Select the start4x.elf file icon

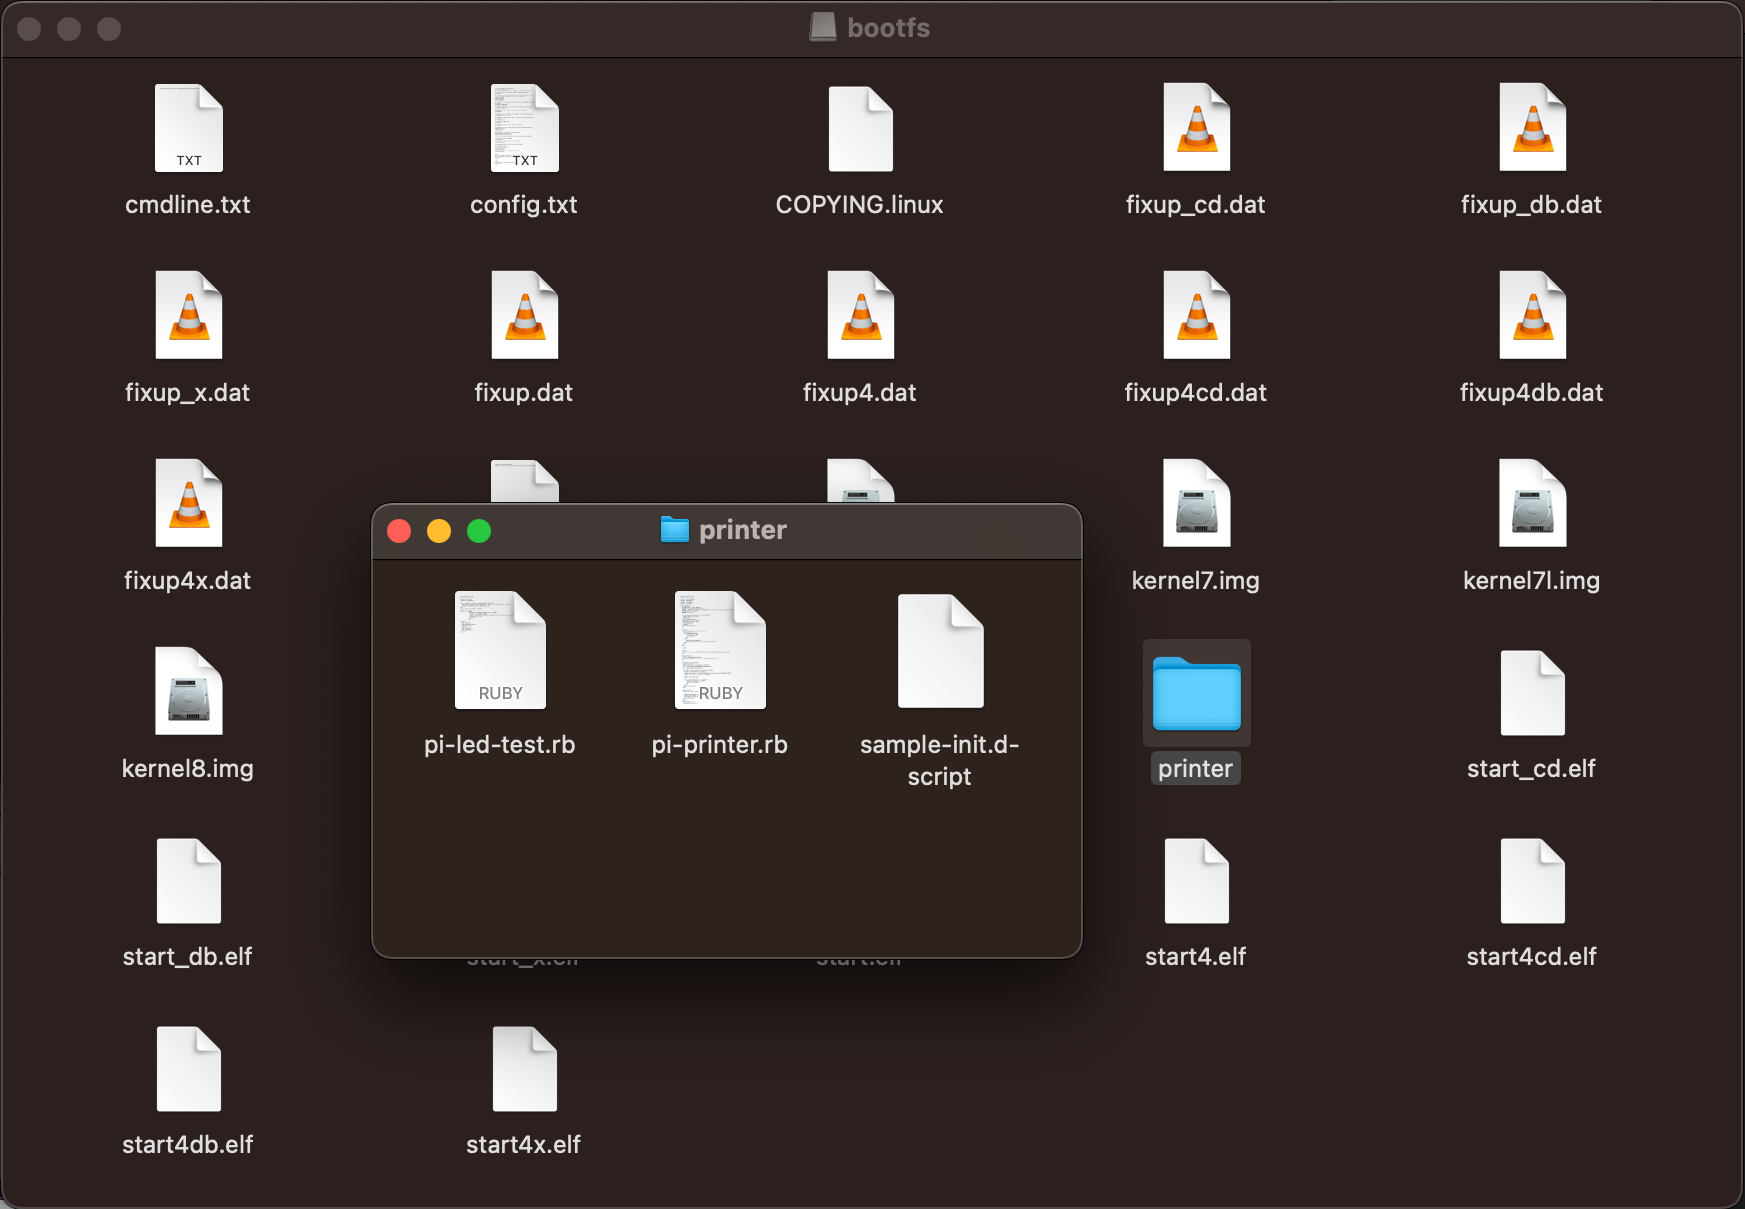[524, 1068]
